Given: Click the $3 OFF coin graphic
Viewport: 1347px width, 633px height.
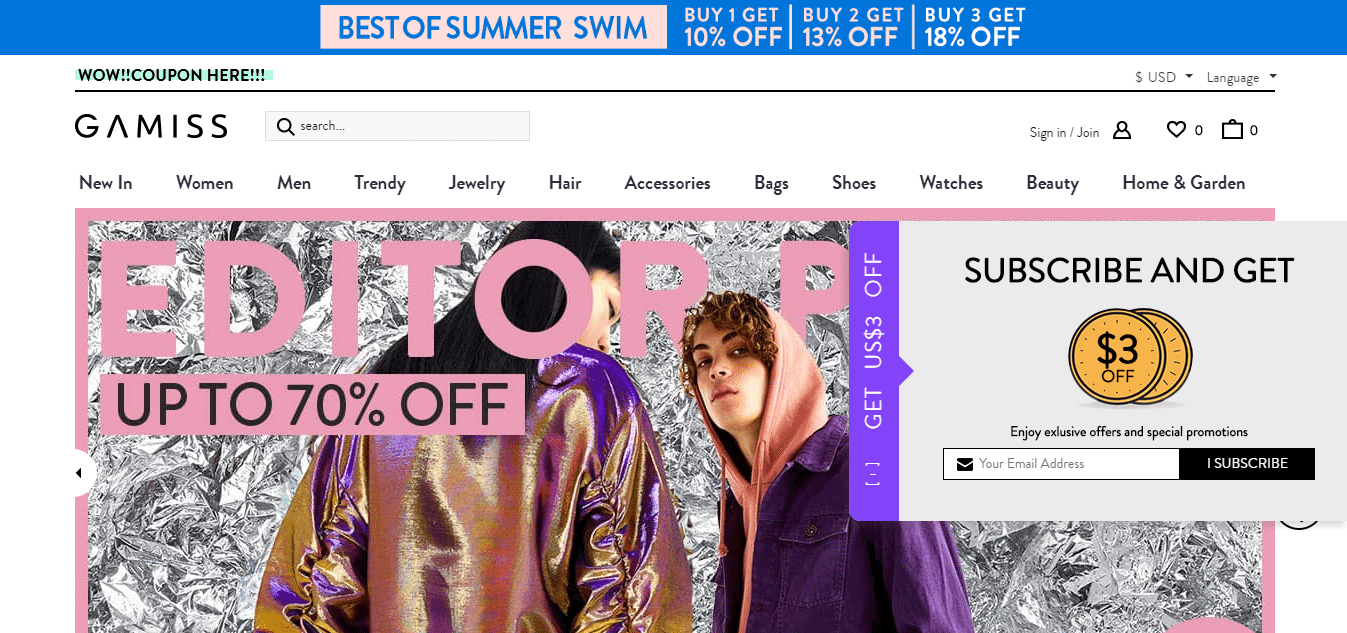Looking at the screenshot, I should coord(1128,358).
